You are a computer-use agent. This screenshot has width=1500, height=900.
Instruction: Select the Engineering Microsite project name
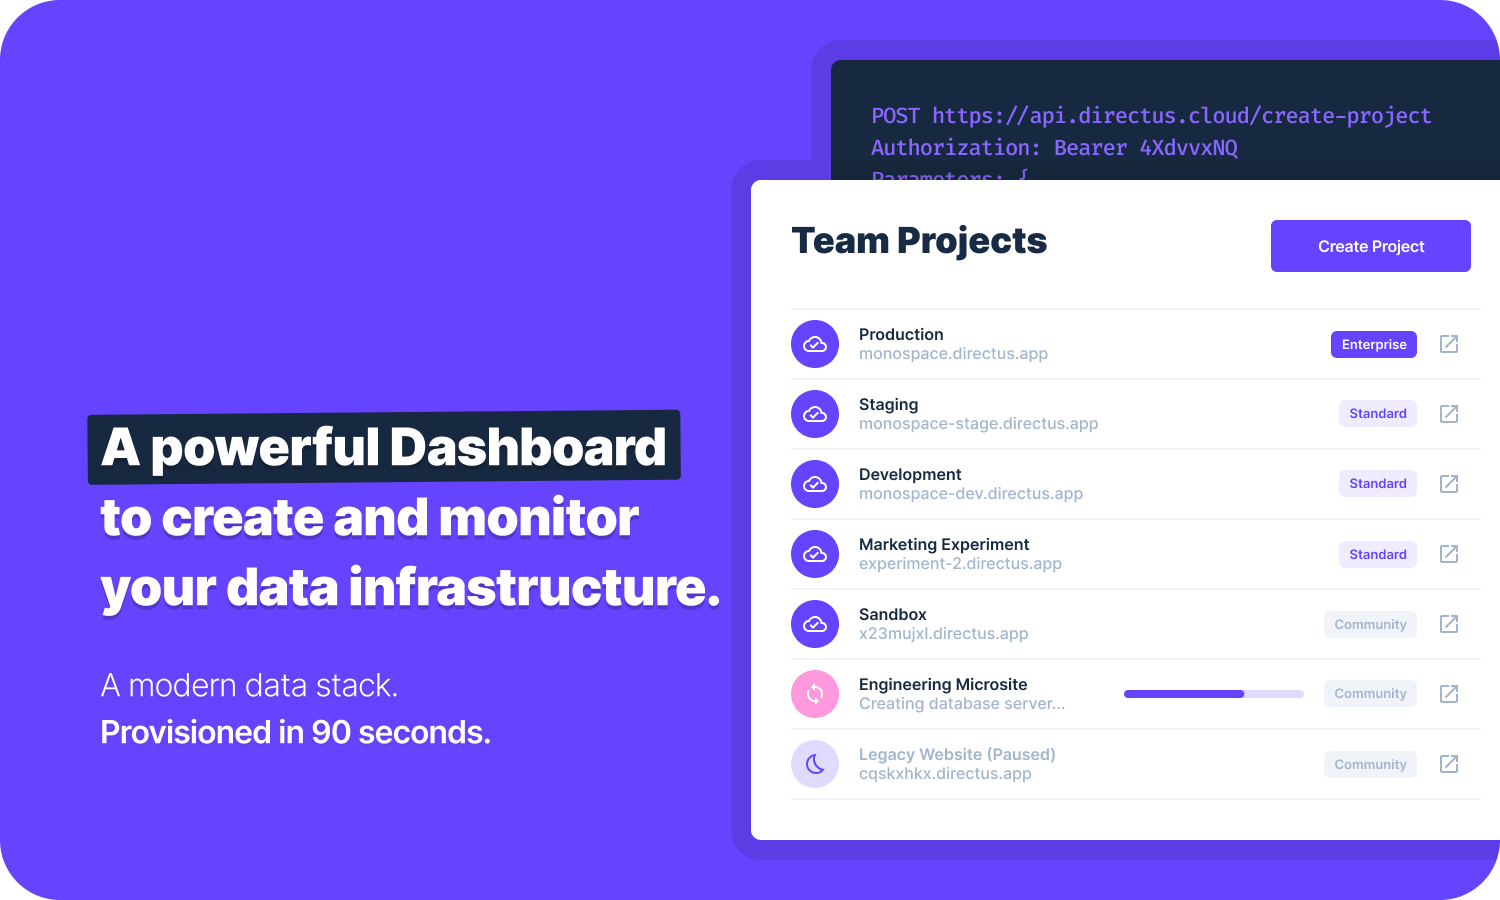click(x=943, y=684)
